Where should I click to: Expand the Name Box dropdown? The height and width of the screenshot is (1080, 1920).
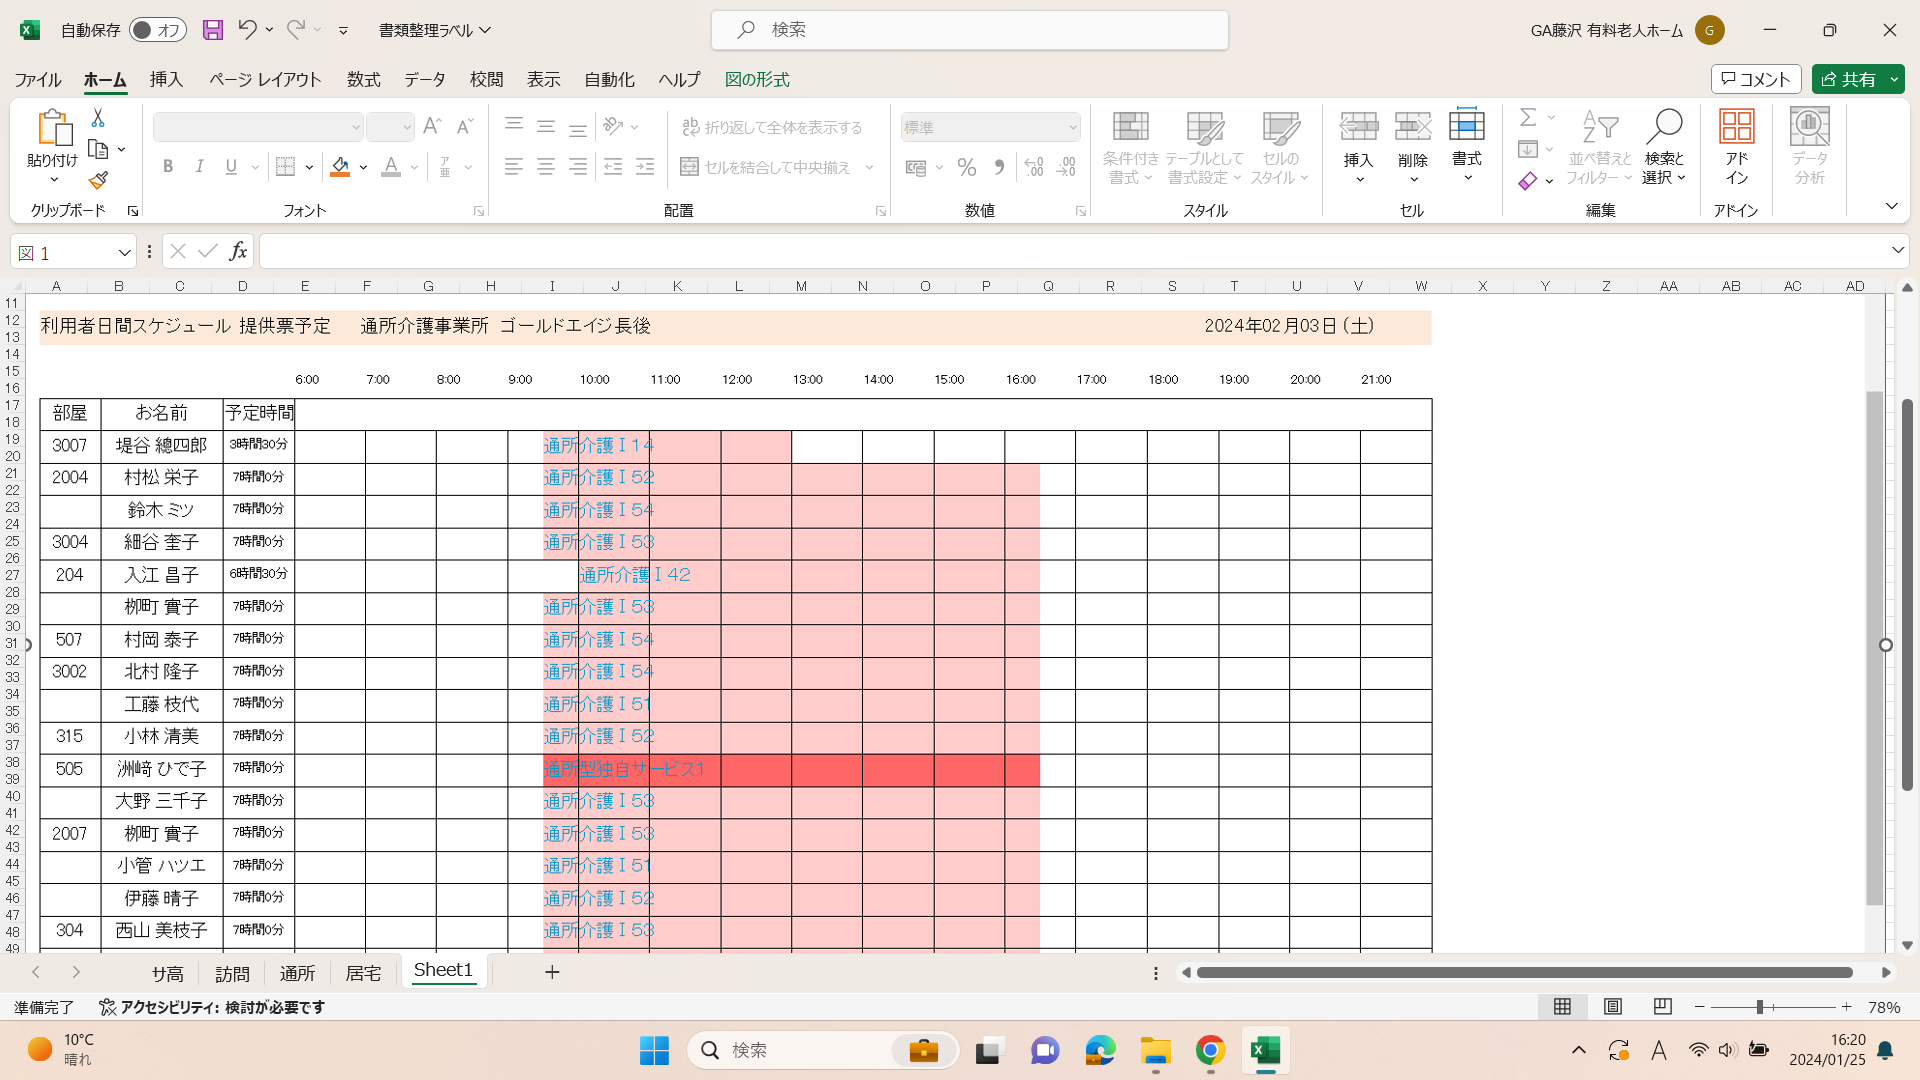[x=124, y=253]
